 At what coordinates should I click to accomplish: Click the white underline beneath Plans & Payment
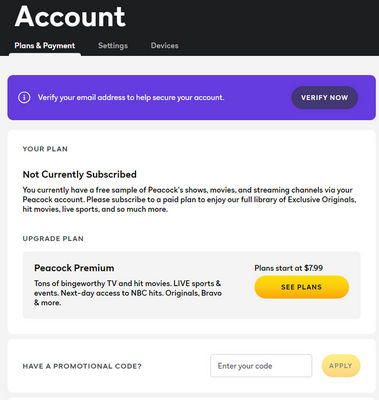[x=45, y=54]
